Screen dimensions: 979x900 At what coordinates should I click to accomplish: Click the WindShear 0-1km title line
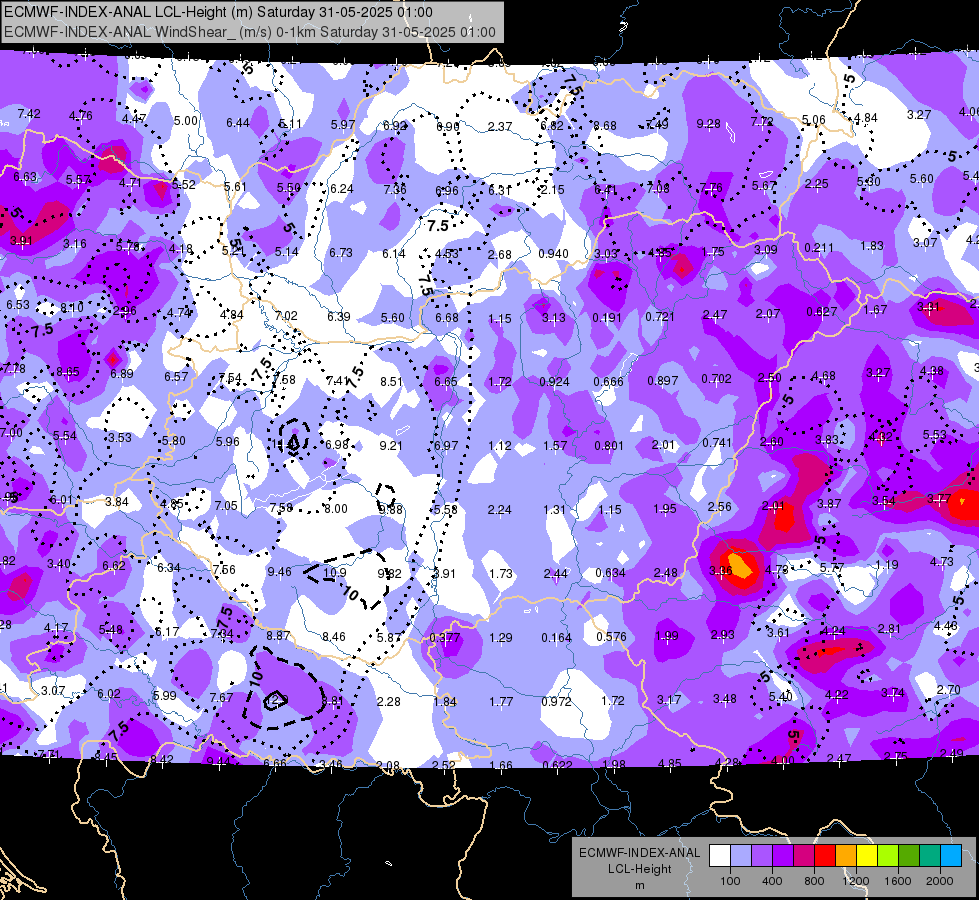250,32
